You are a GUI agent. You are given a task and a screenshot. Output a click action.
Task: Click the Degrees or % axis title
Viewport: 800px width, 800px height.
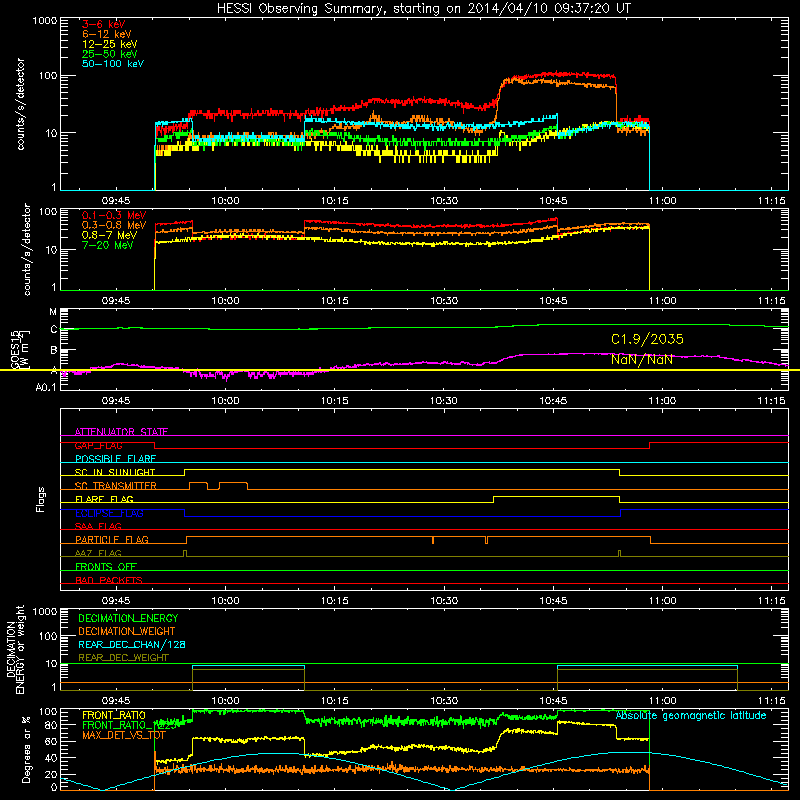pos(26,749)
